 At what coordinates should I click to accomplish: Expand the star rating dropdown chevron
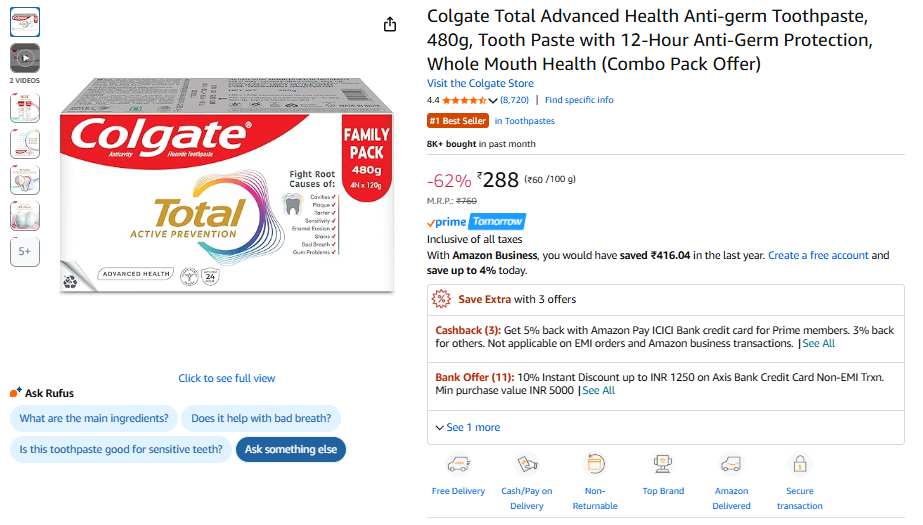tap(493, 100)
